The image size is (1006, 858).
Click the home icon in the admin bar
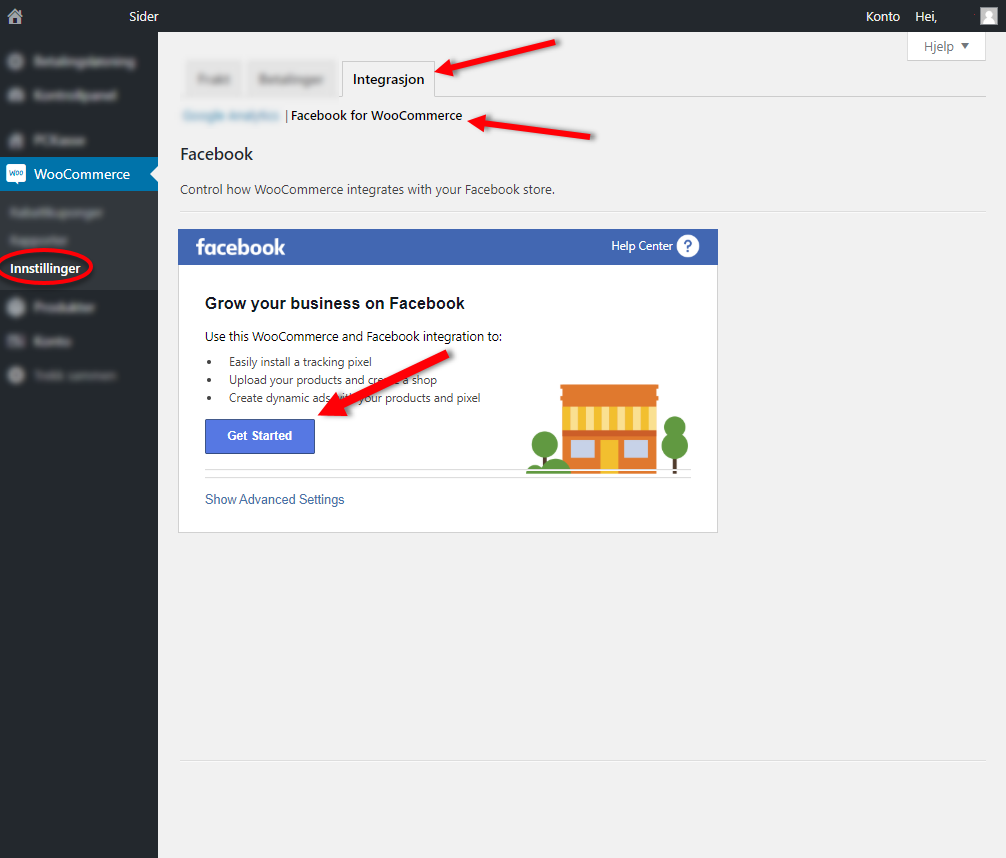(x=15, y=16)
